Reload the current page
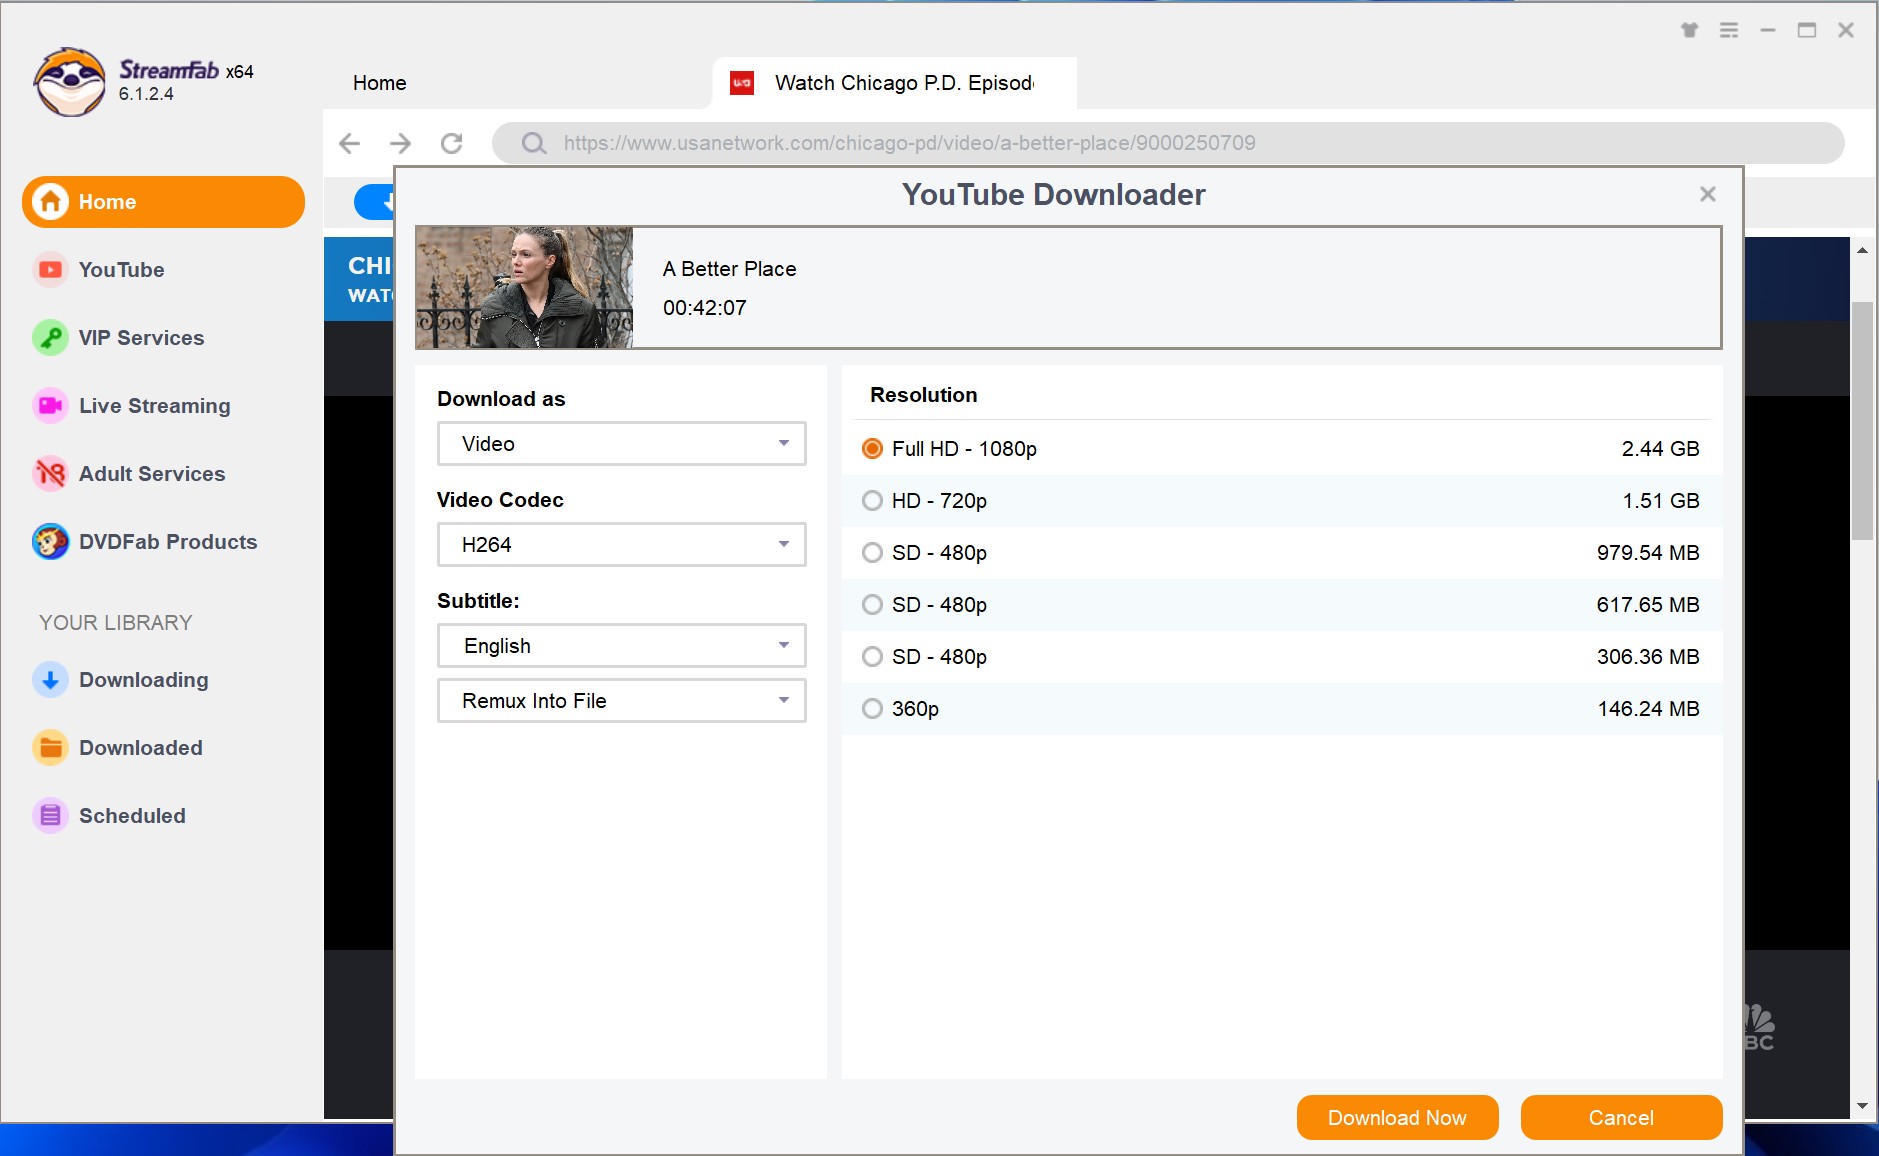This screenshot has width=1879, height=1156. coord(452,143)
